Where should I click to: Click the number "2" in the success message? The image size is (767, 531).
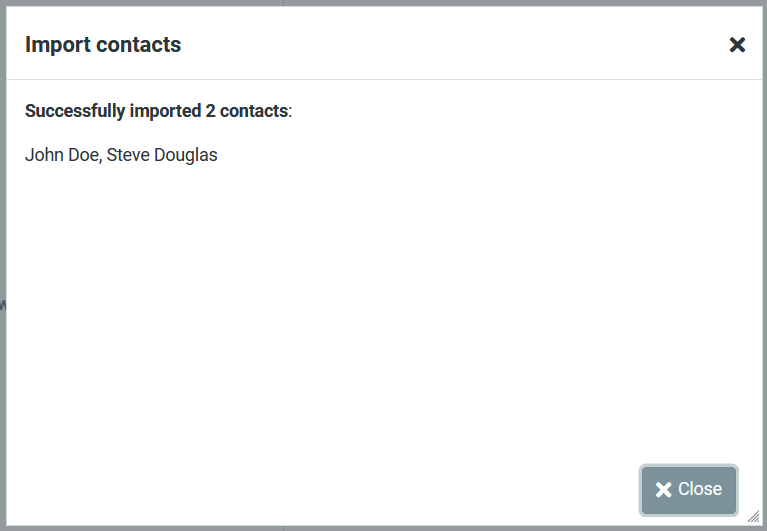coord(211,111)
